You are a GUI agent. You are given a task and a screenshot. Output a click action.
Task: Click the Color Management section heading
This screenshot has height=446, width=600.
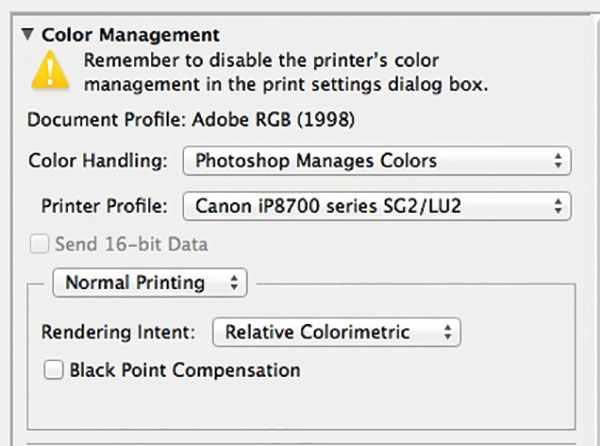(130, 35)
